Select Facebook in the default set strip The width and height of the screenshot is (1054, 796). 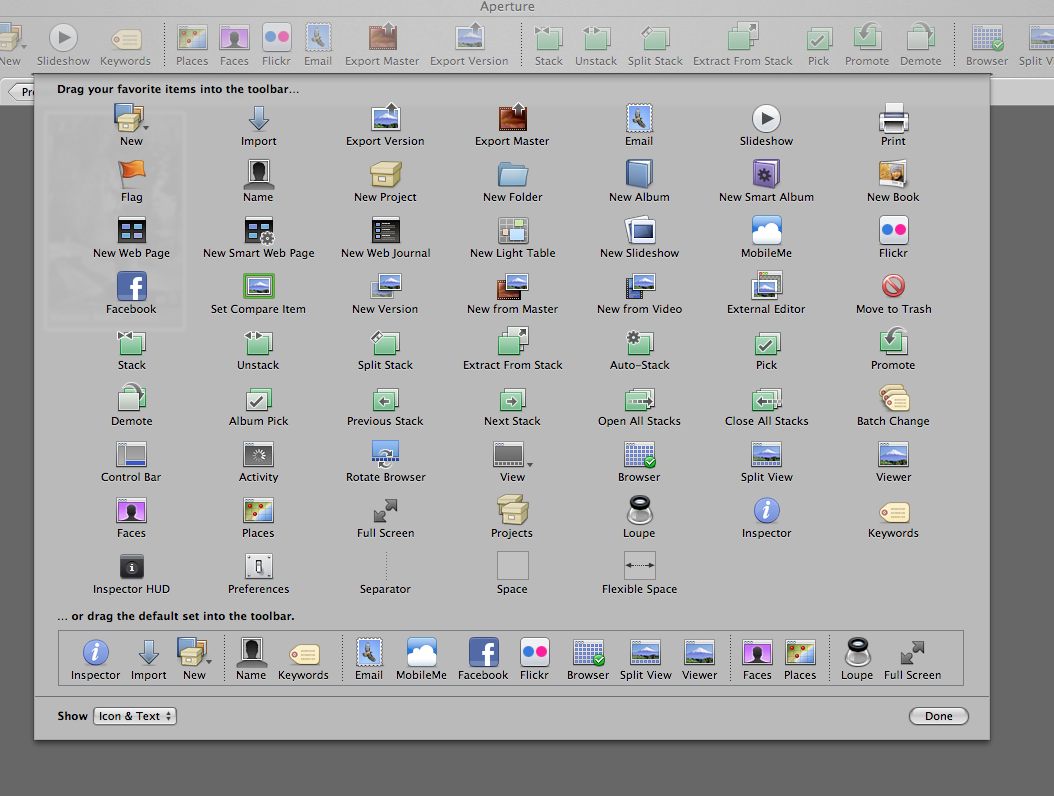click(x=483, y=660)
